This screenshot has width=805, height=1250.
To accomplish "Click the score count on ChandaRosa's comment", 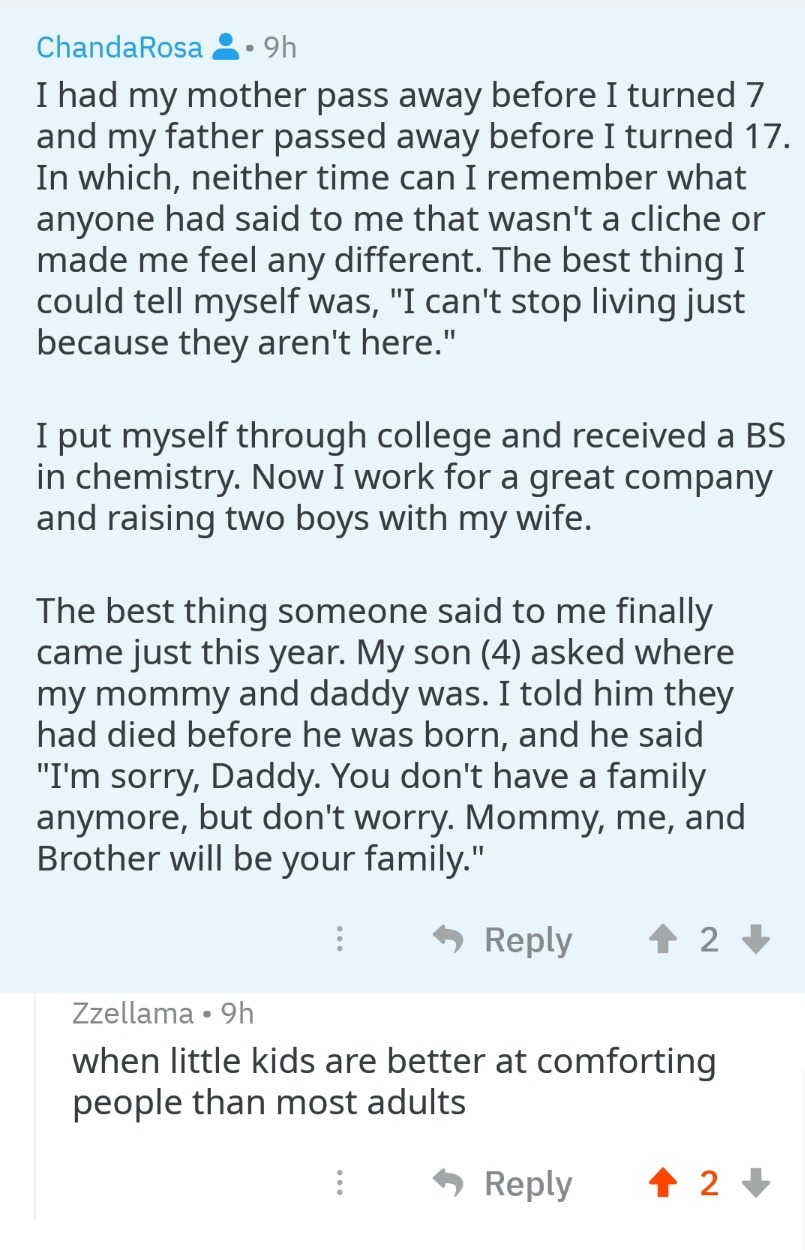I will 709,939.
